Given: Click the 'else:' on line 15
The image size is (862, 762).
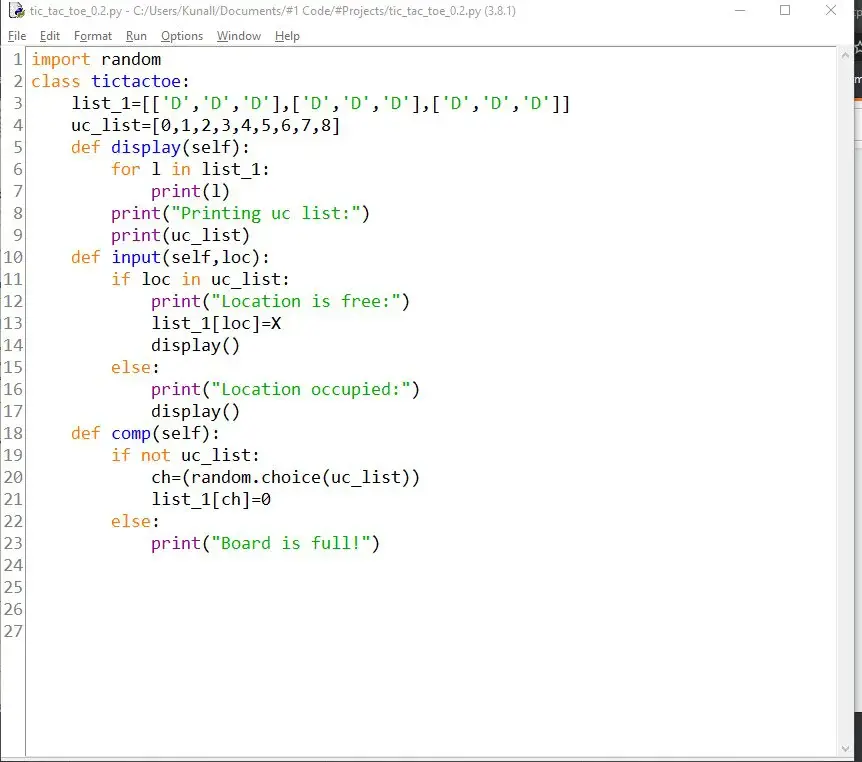Looking at the screenshot, I should (x=135, y=367).
